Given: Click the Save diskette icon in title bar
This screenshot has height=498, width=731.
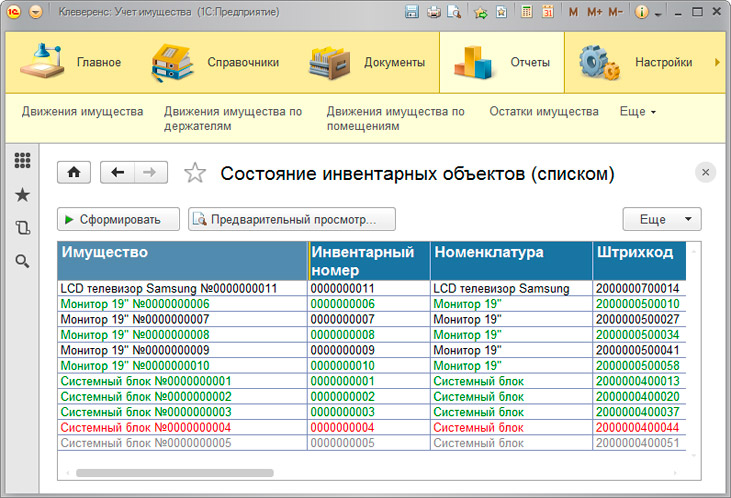Looking at the screenshot, I should pyautogui.click(x=412, y=12).
